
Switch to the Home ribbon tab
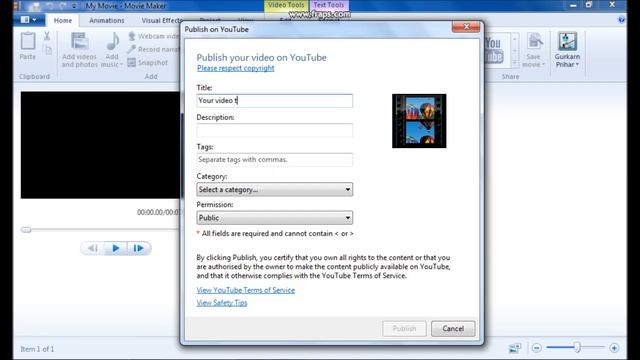63,20
